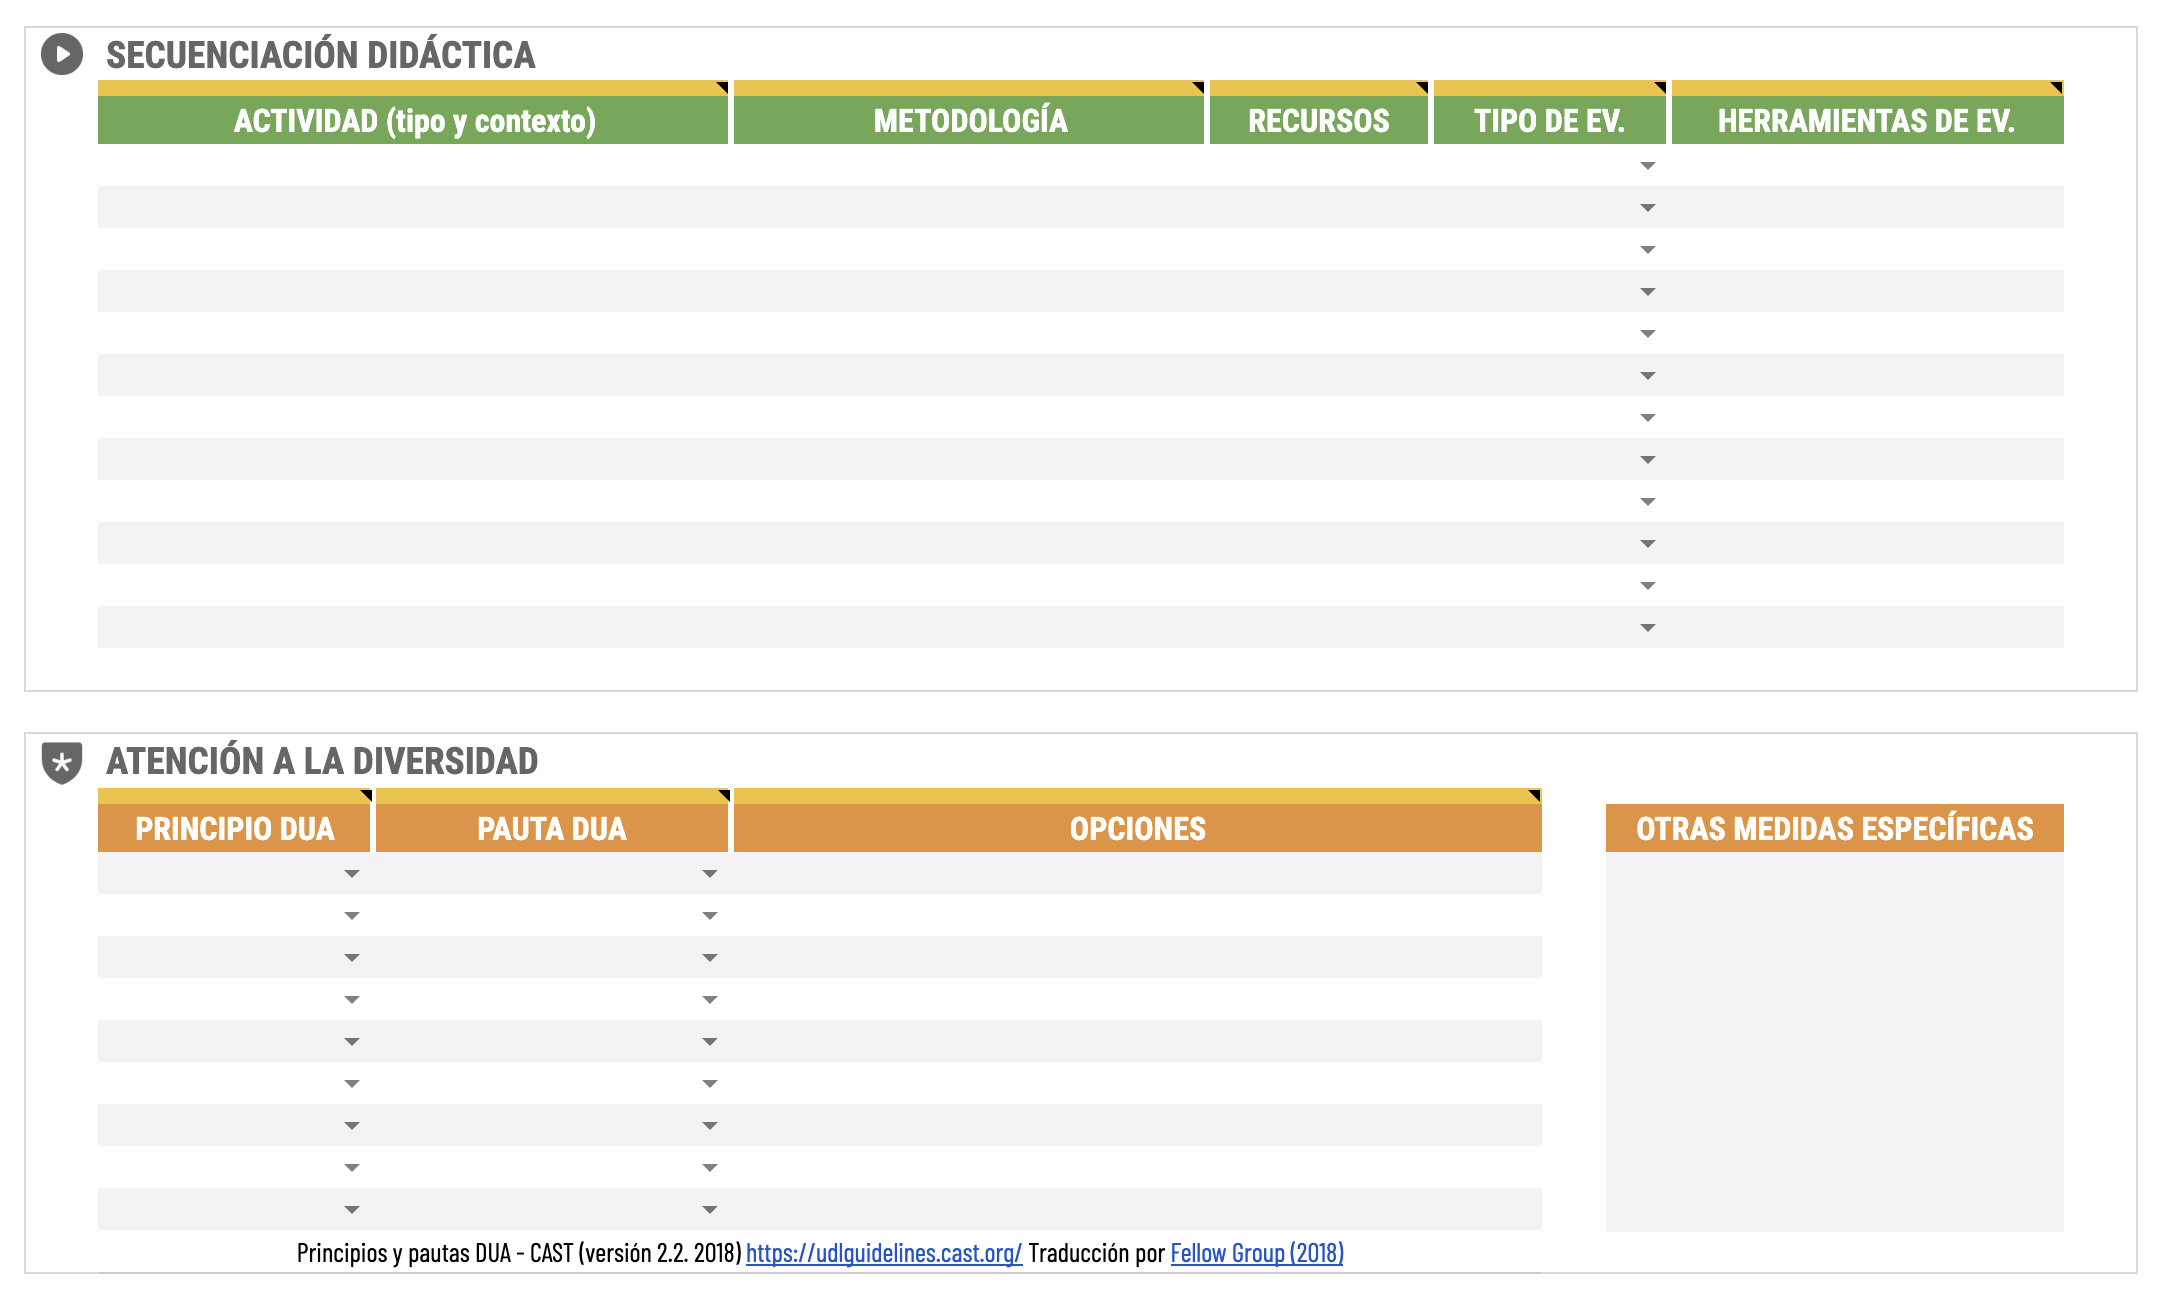Click the first empty cell under OPCIONES
Image resolution: width=2168 pixels, height=1300 pixels.
point(1137,874)
